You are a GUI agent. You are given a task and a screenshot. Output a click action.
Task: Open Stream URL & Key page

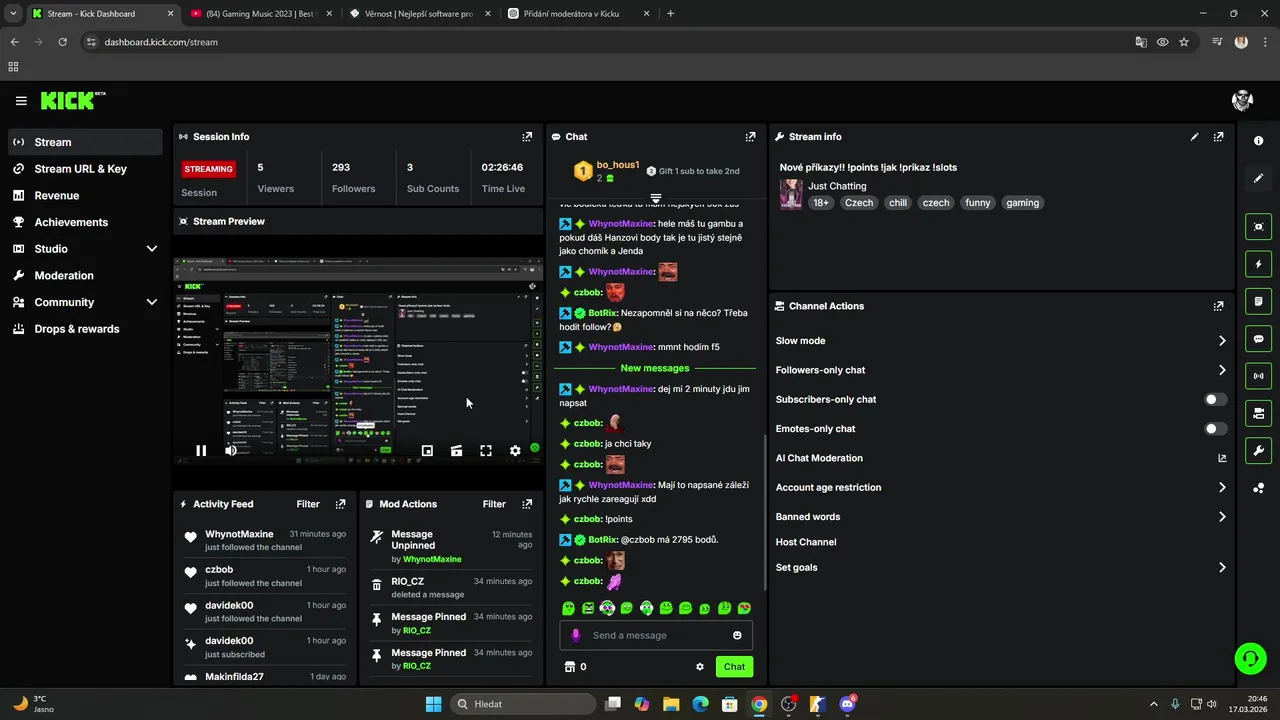point(86,169)
